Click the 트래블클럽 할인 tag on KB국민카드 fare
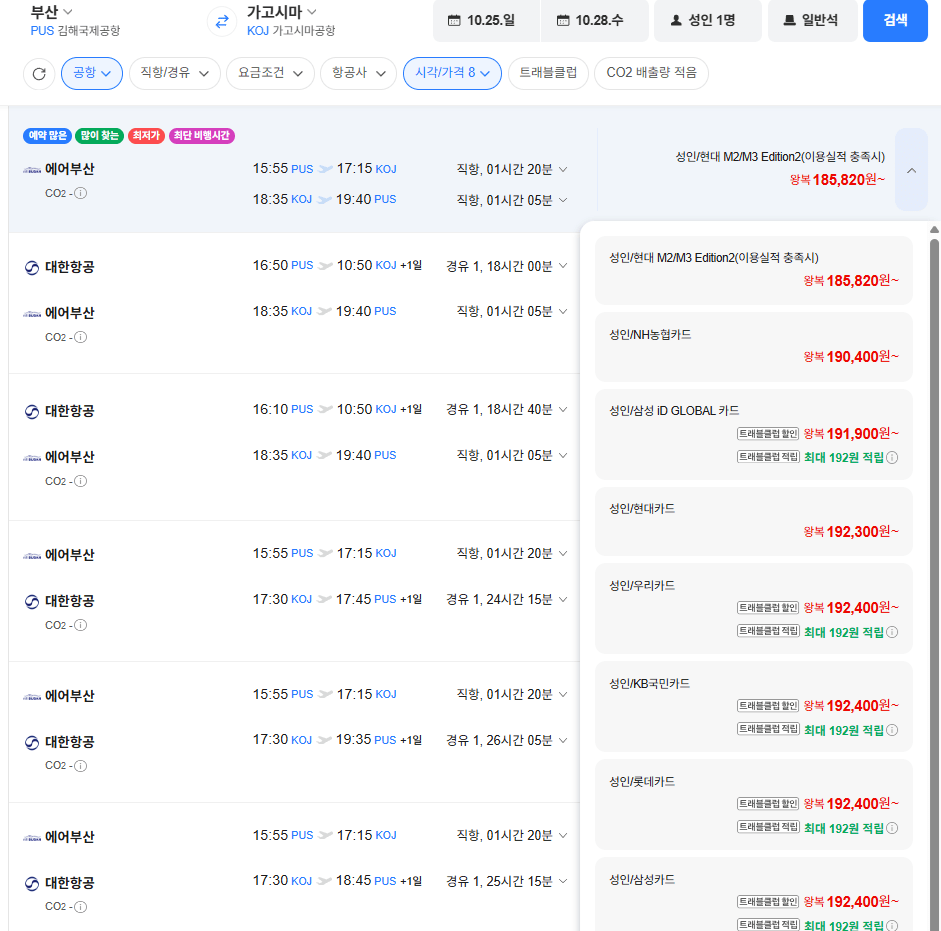 pyautogui.click(x=768, y=705)
